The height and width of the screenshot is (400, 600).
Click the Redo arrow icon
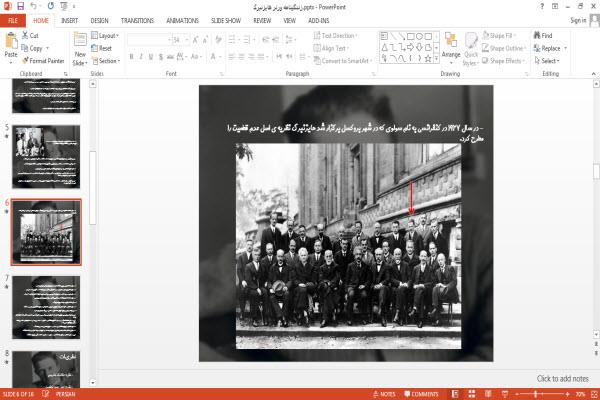(51, 6)
